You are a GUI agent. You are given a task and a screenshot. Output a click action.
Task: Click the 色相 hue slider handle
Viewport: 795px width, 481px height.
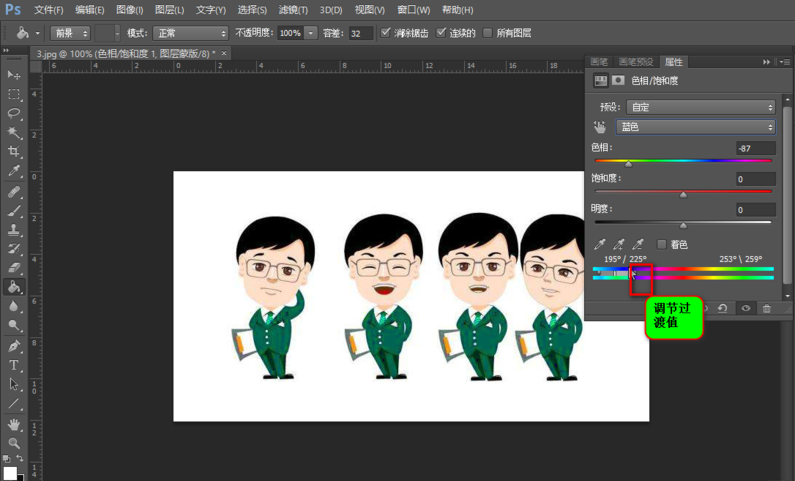click(628, 163)
